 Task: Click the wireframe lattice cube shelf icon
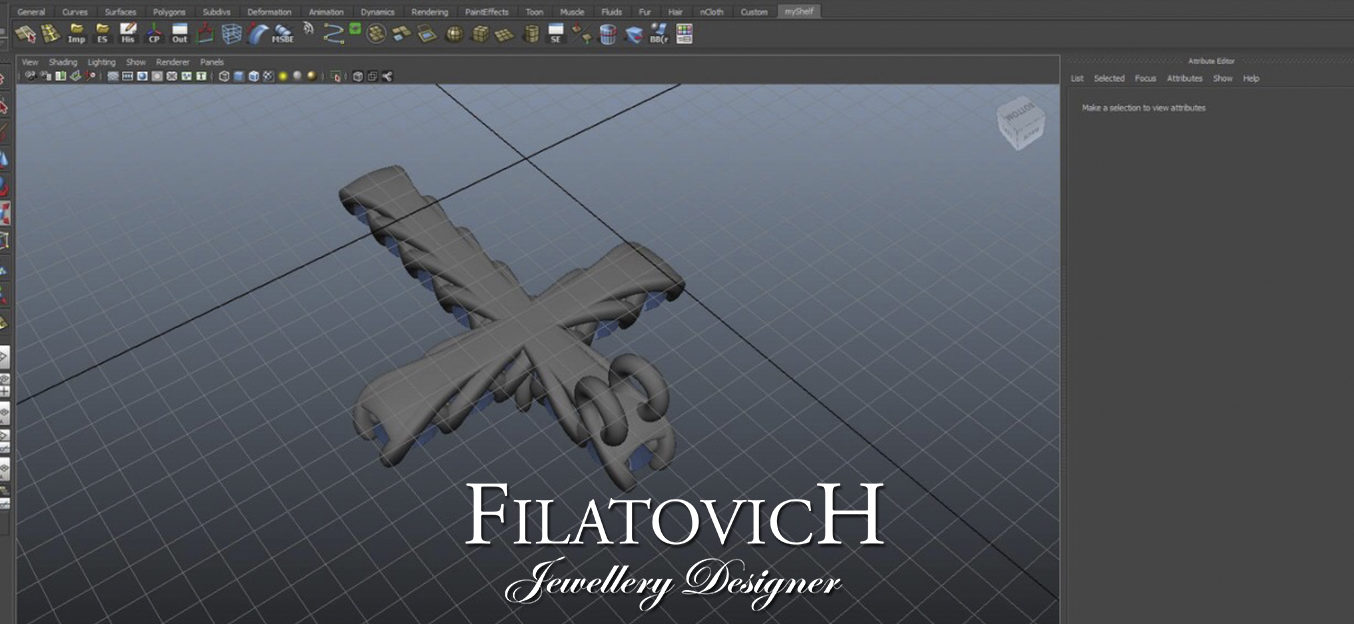231,34
